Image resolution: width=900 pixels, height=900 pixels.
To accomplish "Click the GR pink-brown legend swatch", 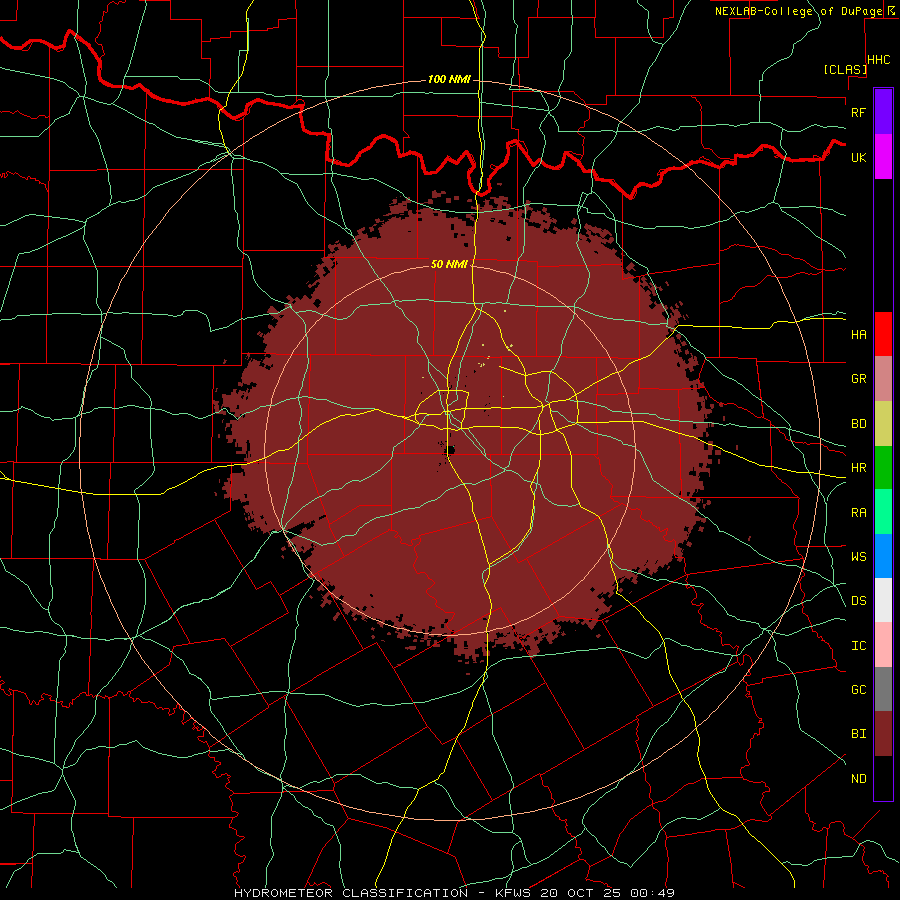I will pyautogui.click(x=883, y=379).
